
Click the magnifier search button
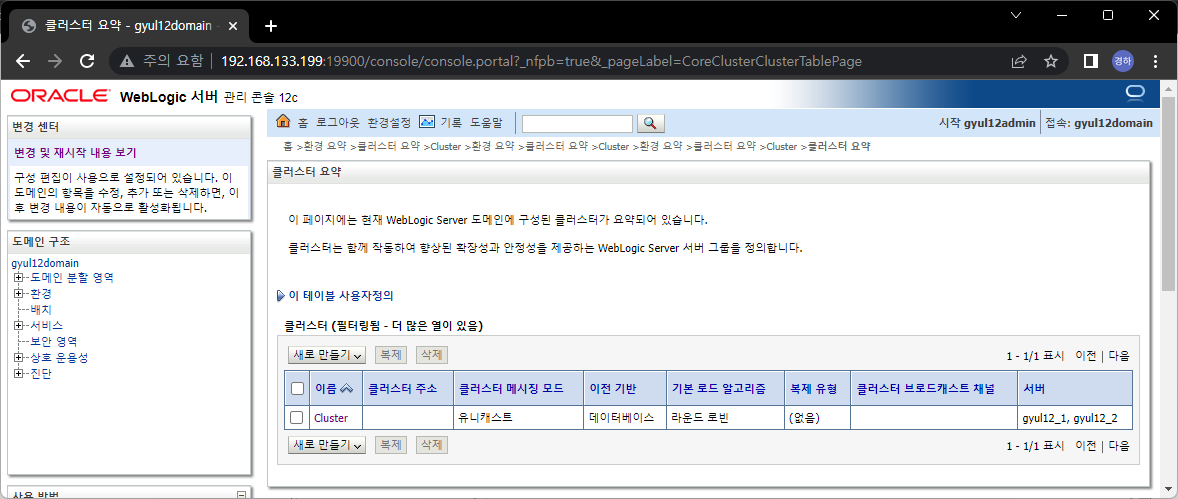pos(651,123)
